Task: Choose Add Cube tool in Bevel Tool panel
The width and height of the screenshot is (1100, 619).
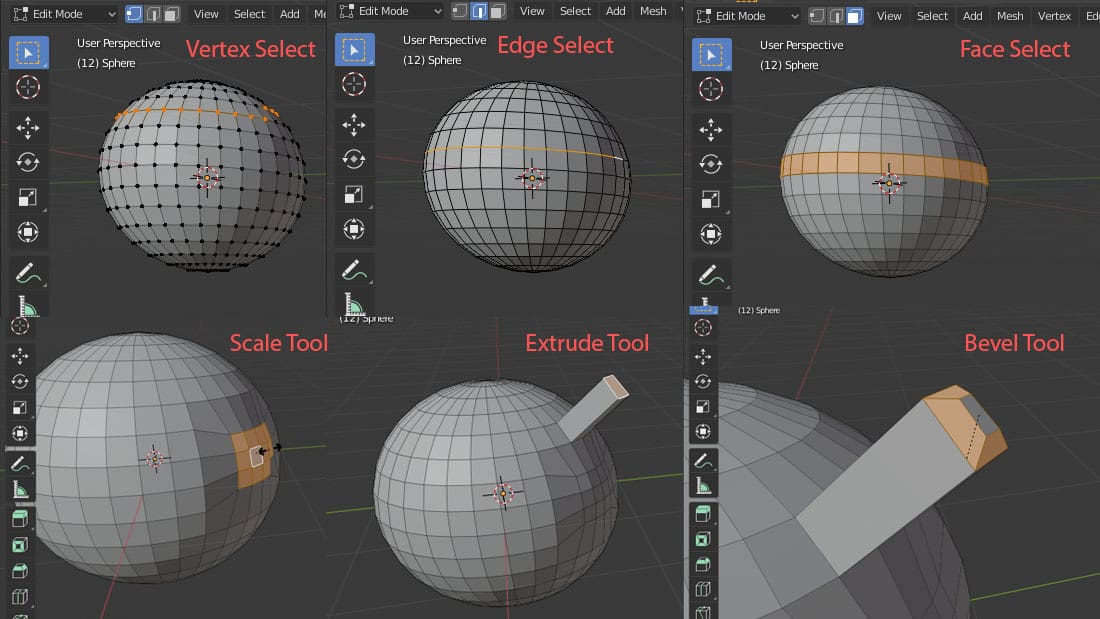Action: (x=703, y=513)
